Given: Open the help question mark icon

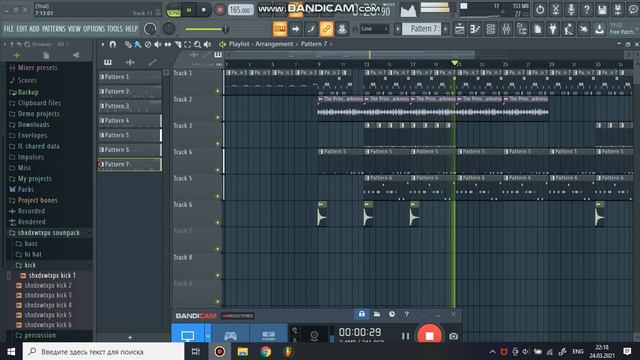Looking at the screenshot, I should 587,10.
